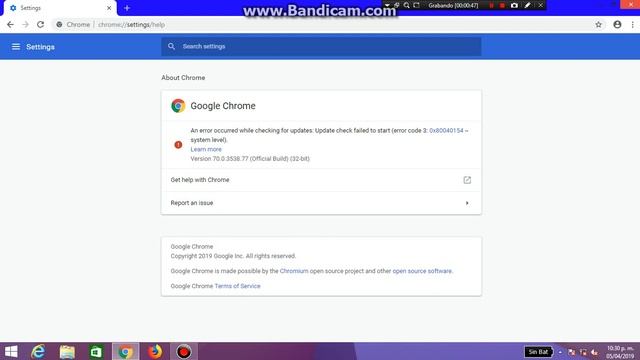This screenshot has height=360, width=640.
Task: Launch Firefox from the taskbar
Action: pos(155,351)
